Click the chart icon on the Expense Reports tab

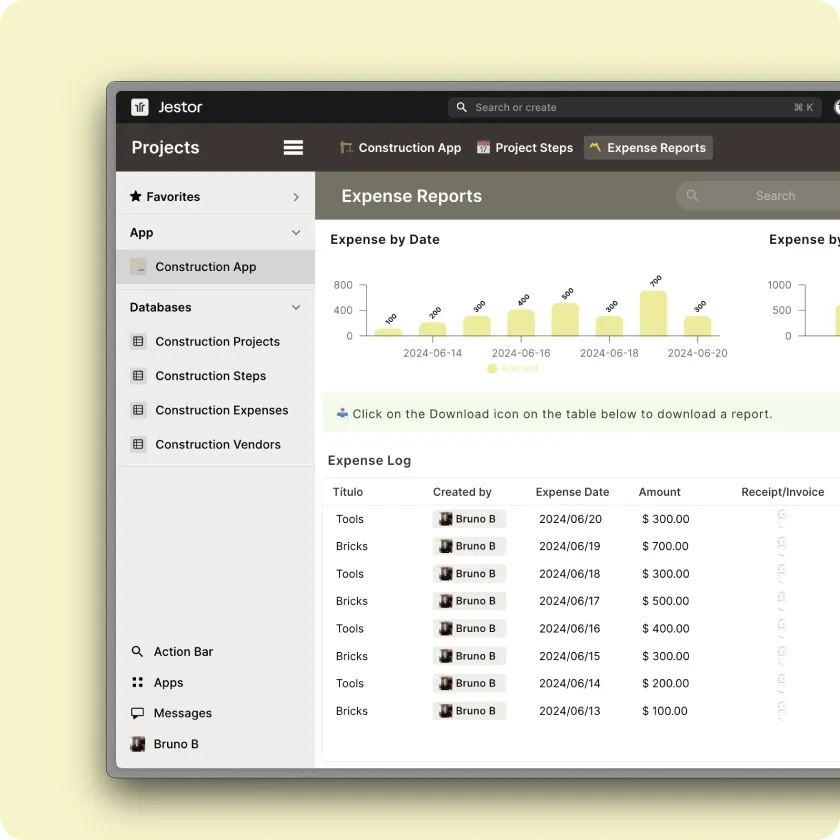point(597,147)
